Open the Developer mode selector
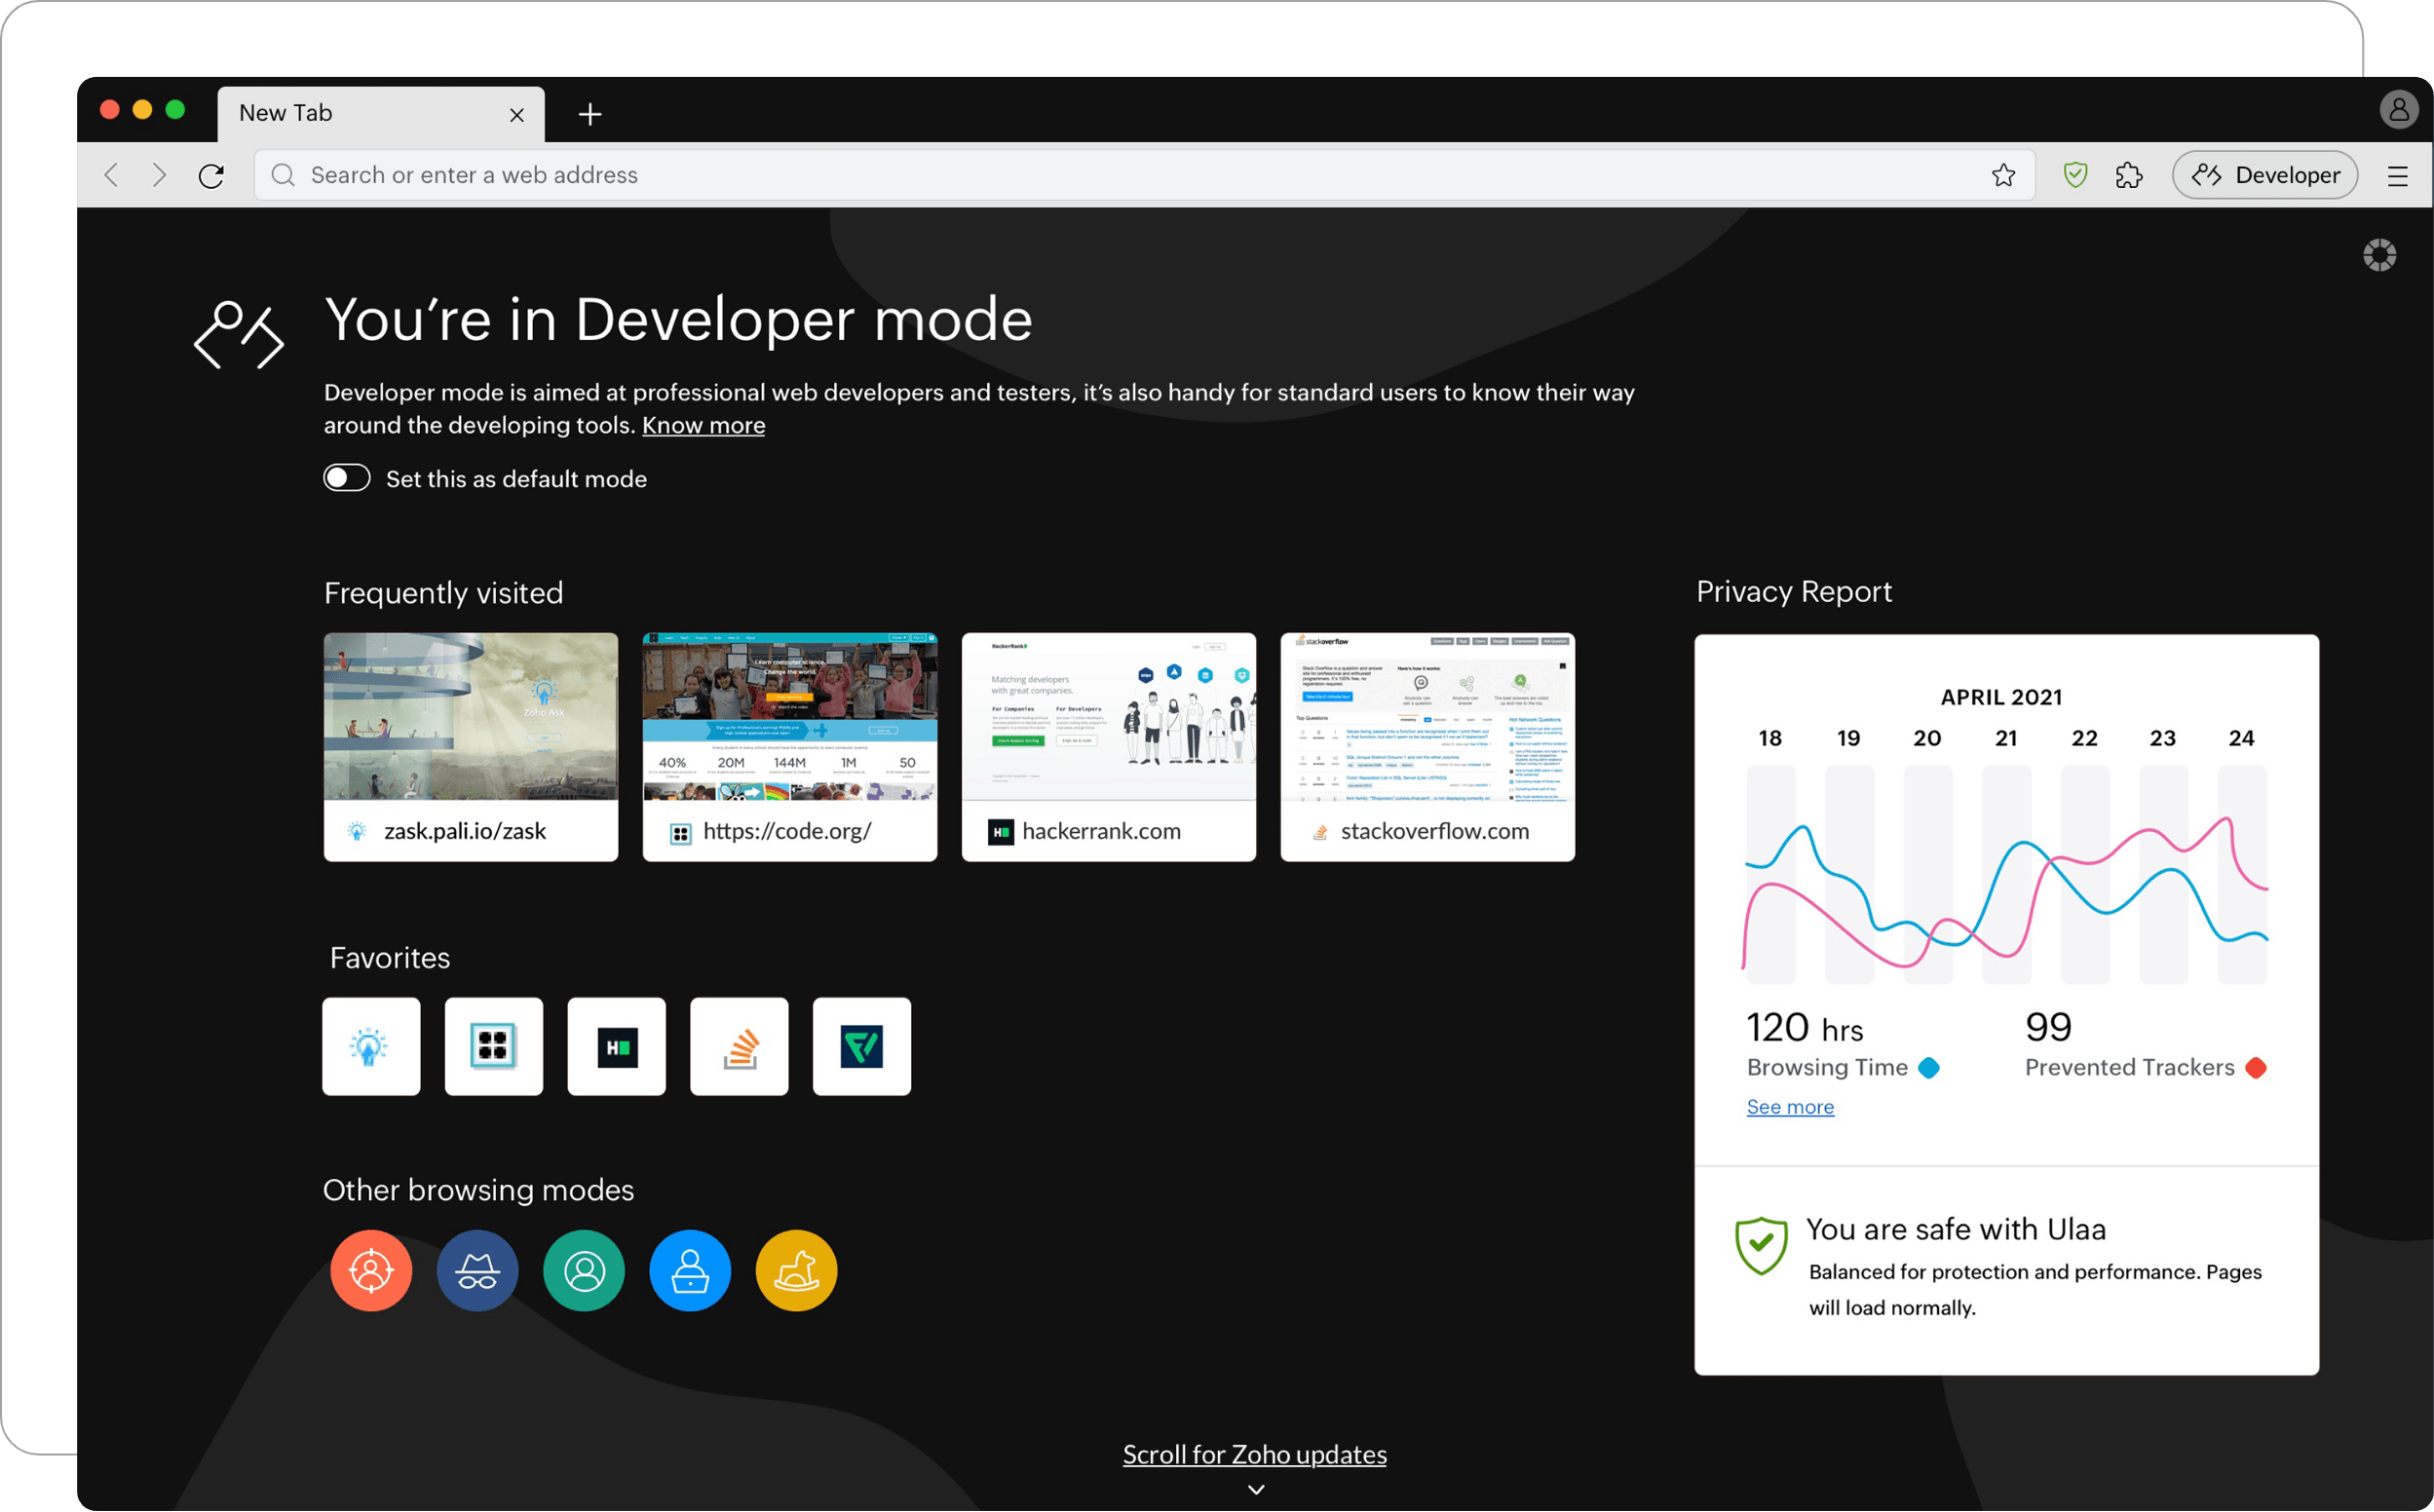 (2264, 174)
